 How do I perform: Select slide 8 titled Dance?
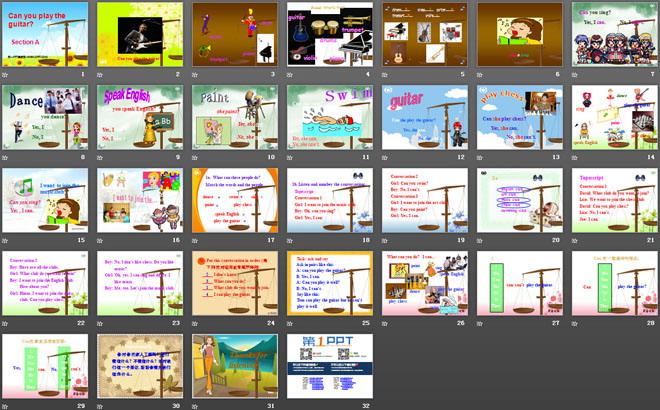click(45, 117)
